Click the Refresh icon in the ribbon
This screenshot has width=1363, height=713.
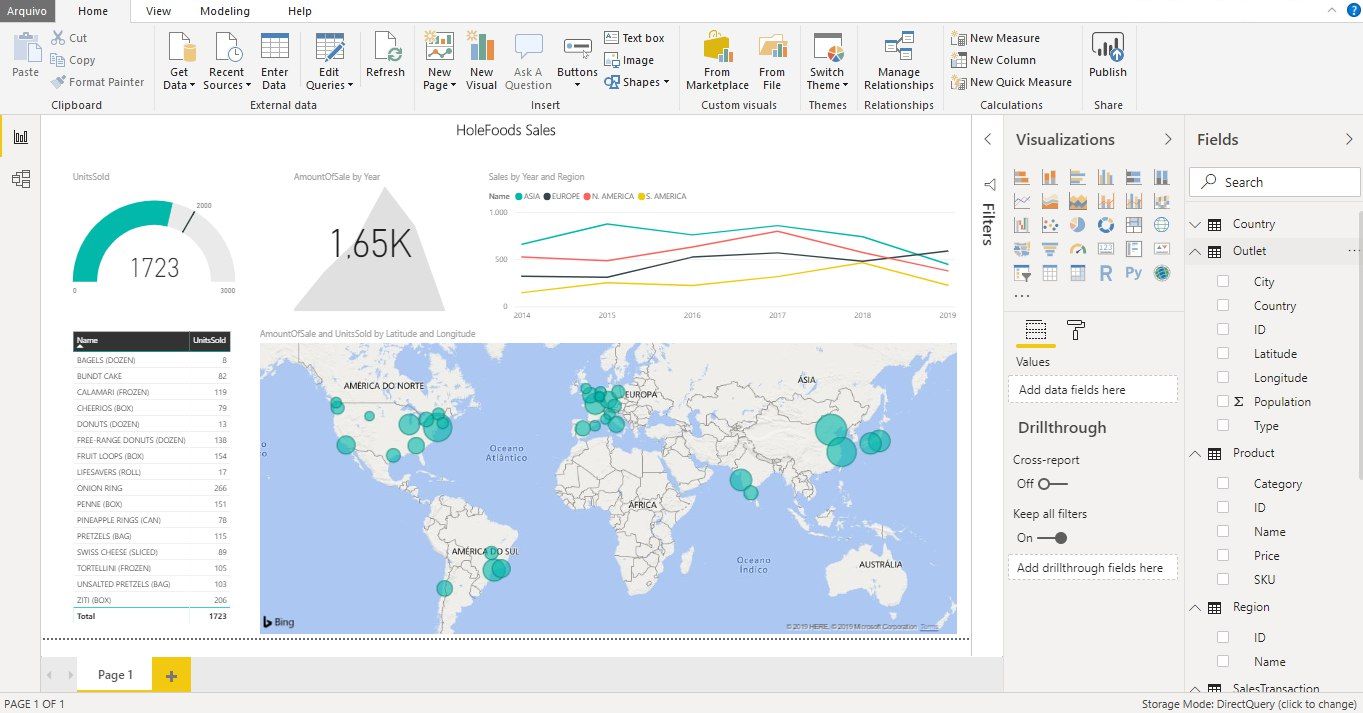[385, 56]
